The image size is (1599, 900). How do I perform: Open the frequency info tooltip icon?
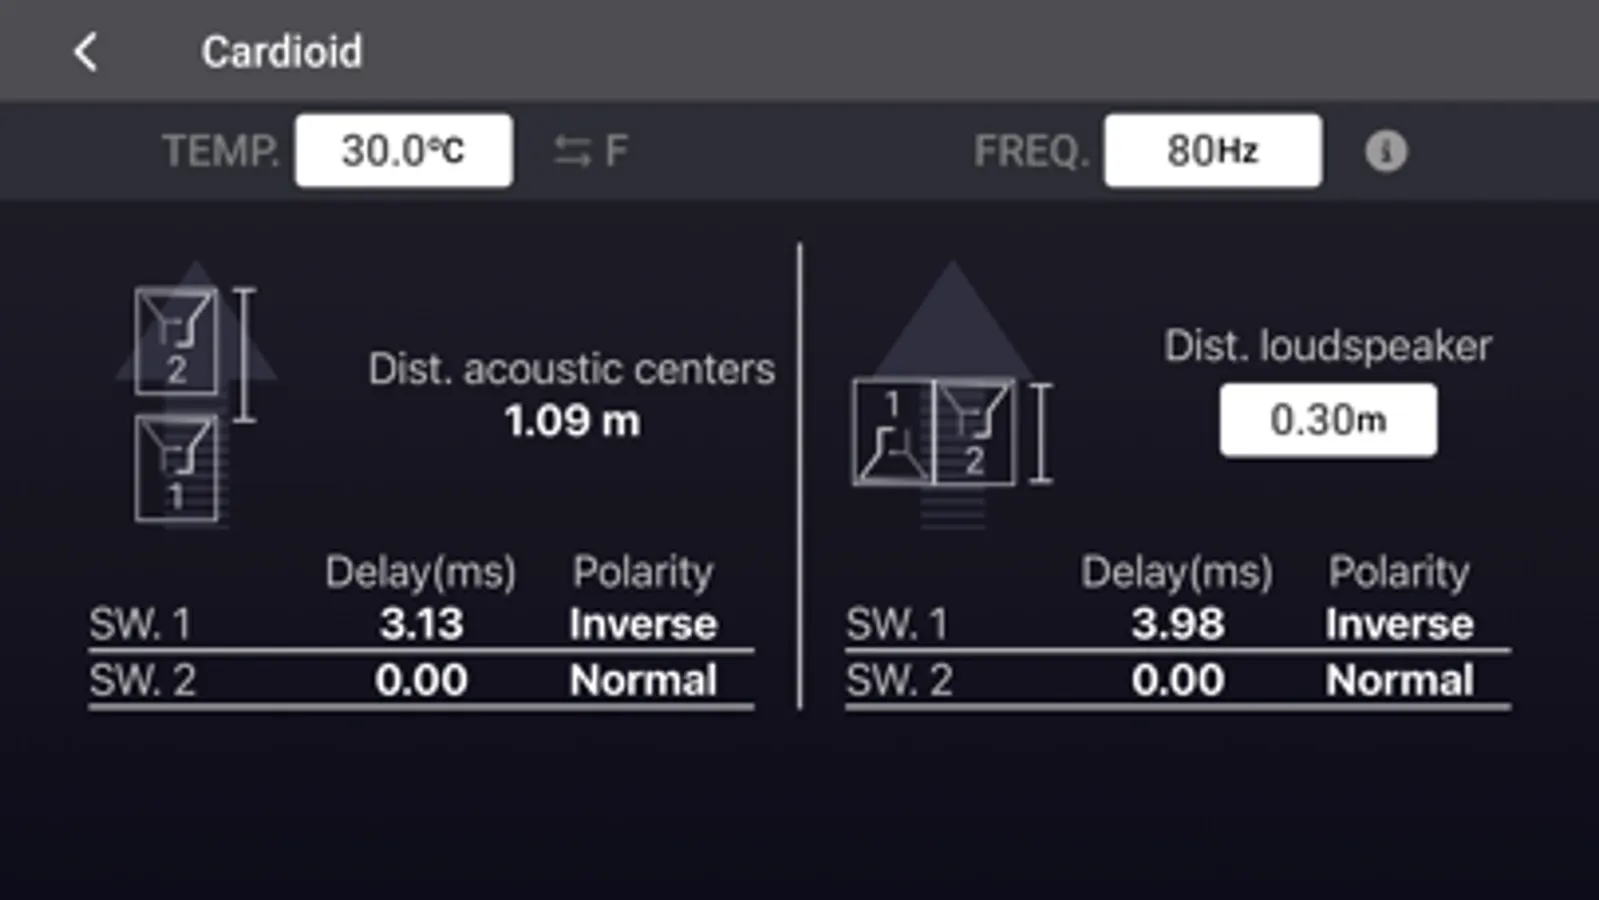[x=1387, y=151]
